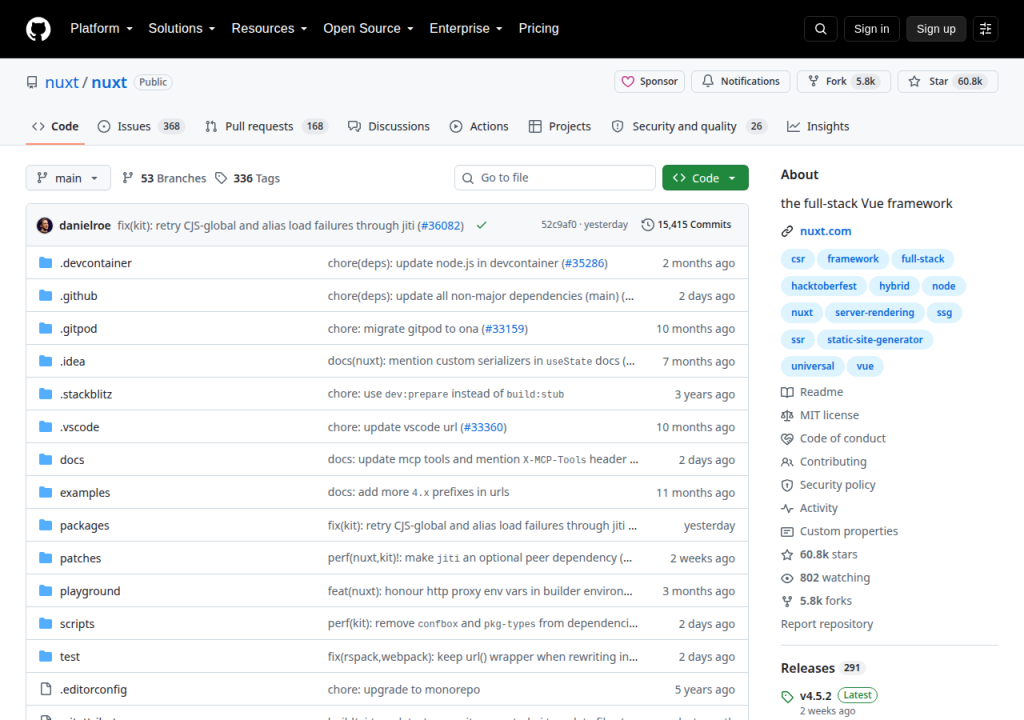The image size is (1024, 720).
Task: Fork the nuxt repository
Action: pos(843,82)
